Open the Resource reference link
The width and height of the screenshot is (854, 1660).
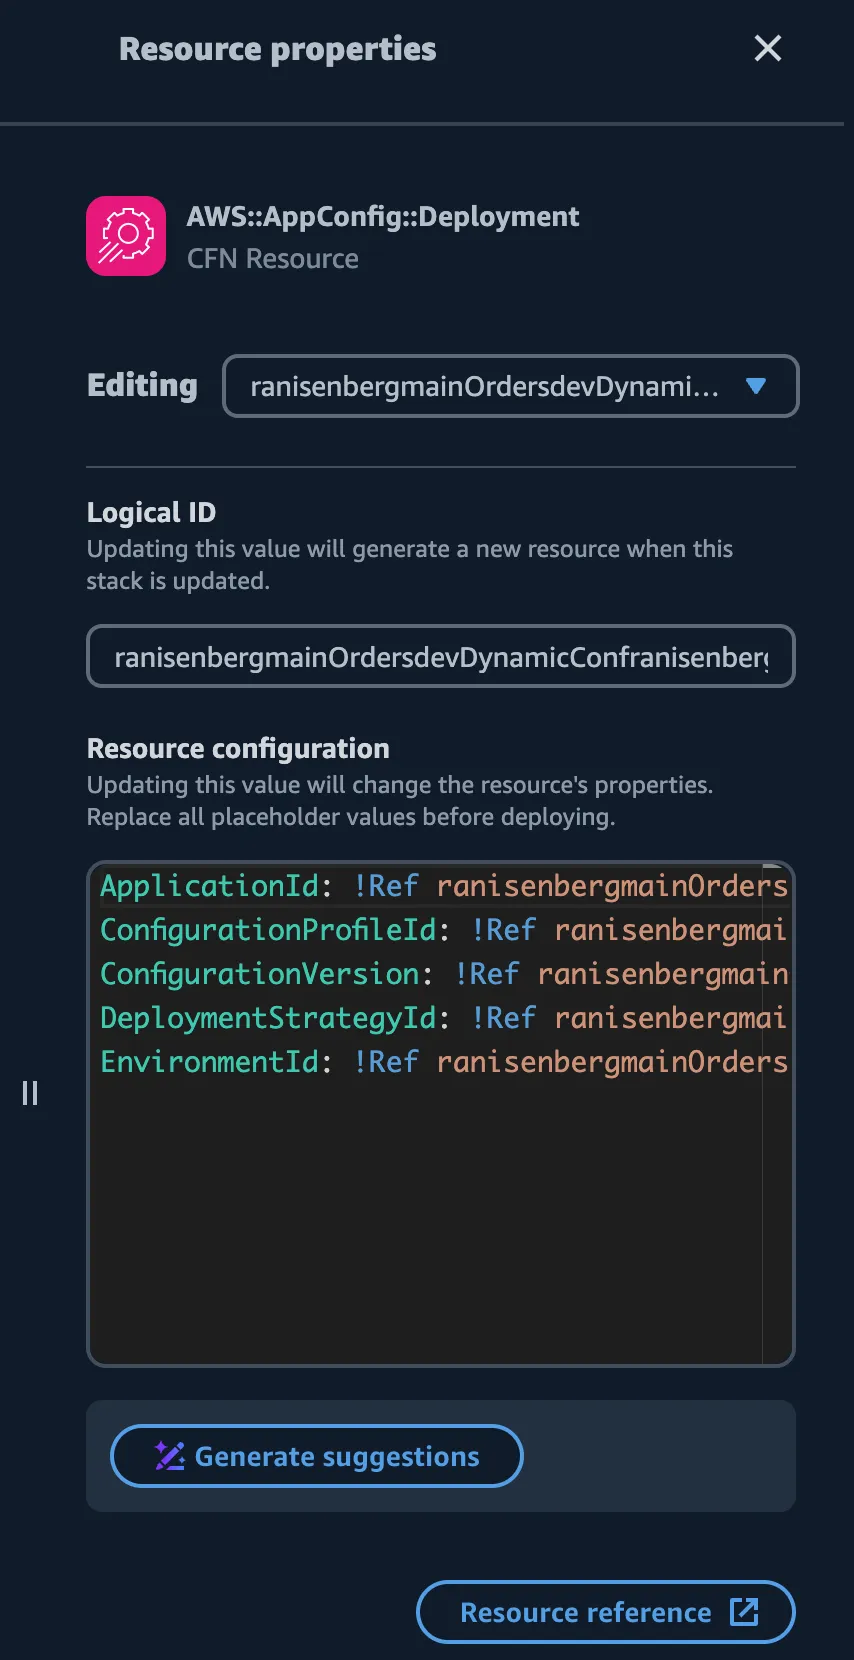(605, 1612)
